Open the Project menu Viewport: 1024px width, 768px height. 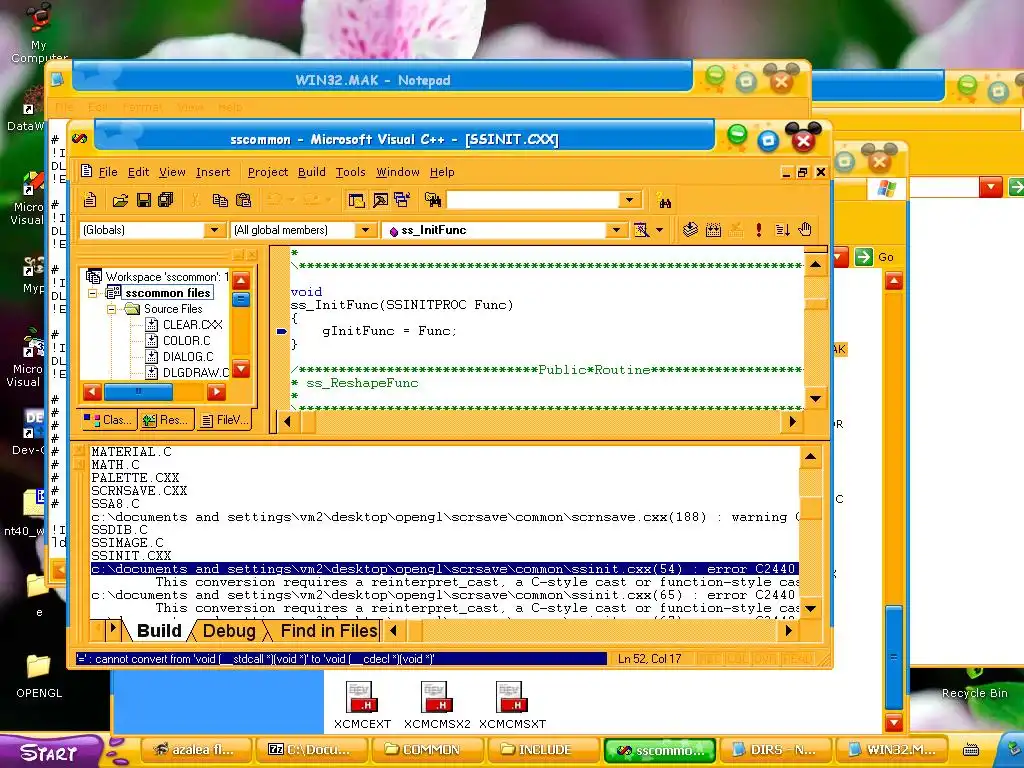click(268, 172)
